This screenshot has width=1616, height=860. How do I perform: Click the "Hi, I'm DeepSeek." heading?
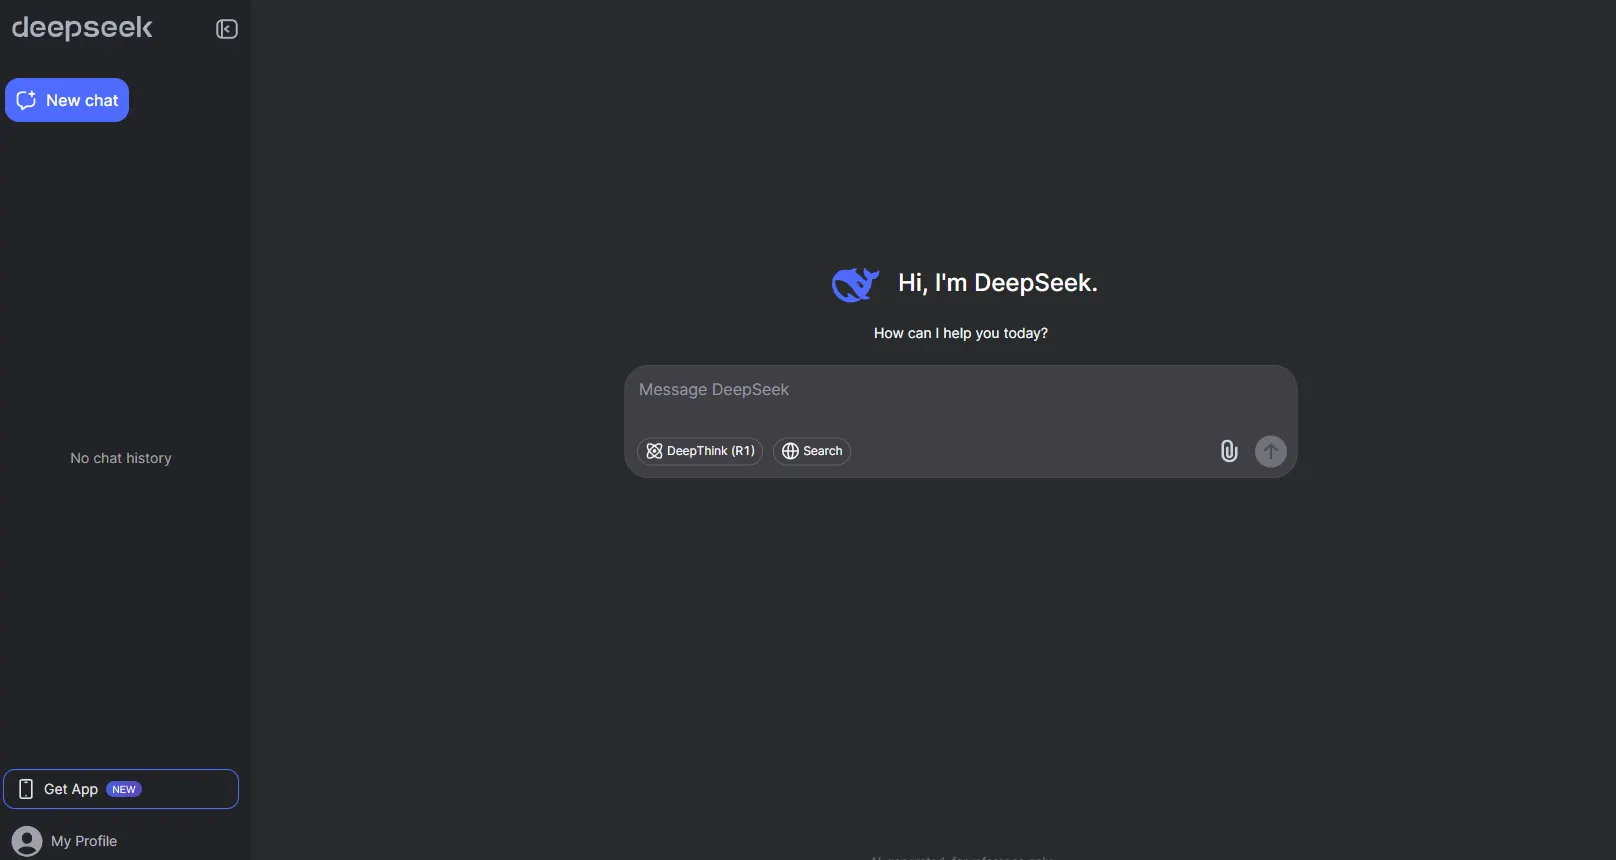(997, 283)
